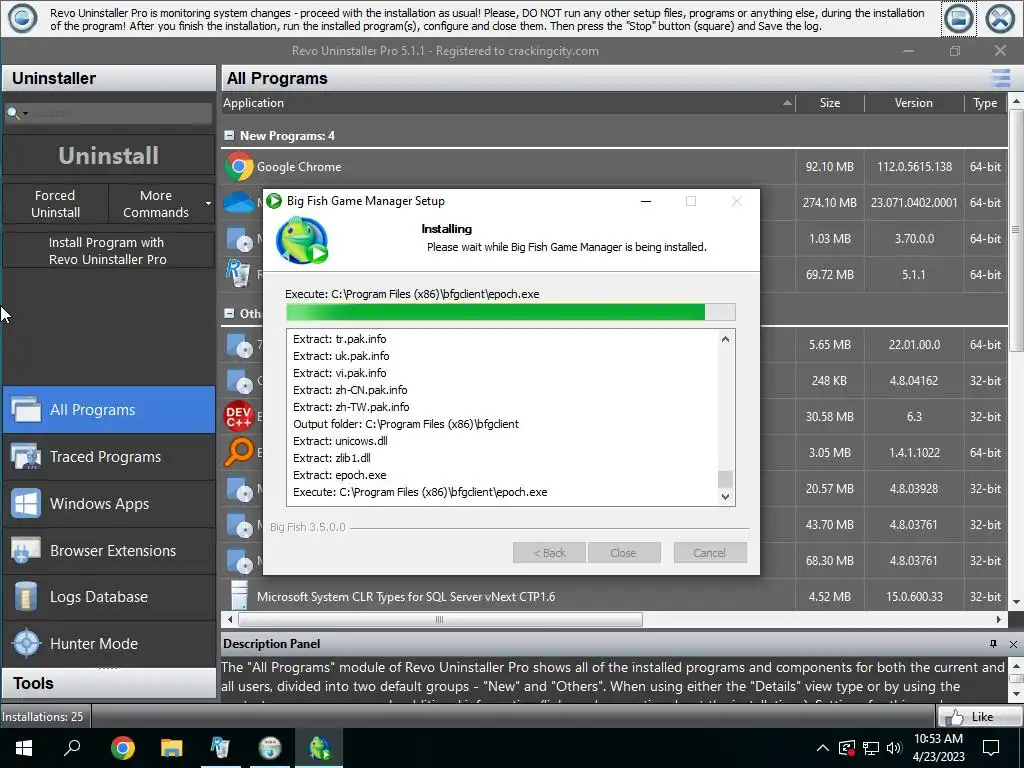Switch to All Programs module
The width and height of the screenshot is (1024, 768).
tap(108, 410)
